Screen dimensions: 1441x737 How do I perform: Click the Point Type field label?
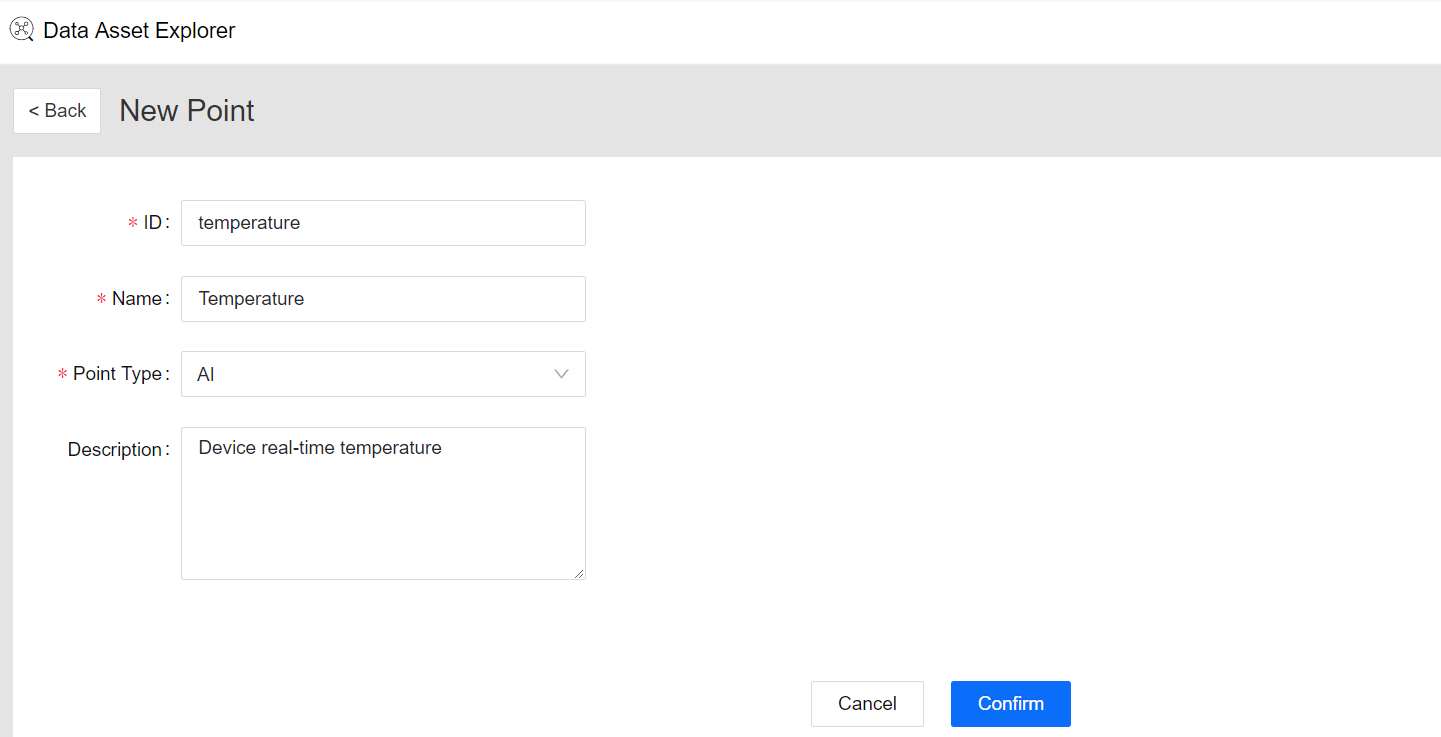117,374
